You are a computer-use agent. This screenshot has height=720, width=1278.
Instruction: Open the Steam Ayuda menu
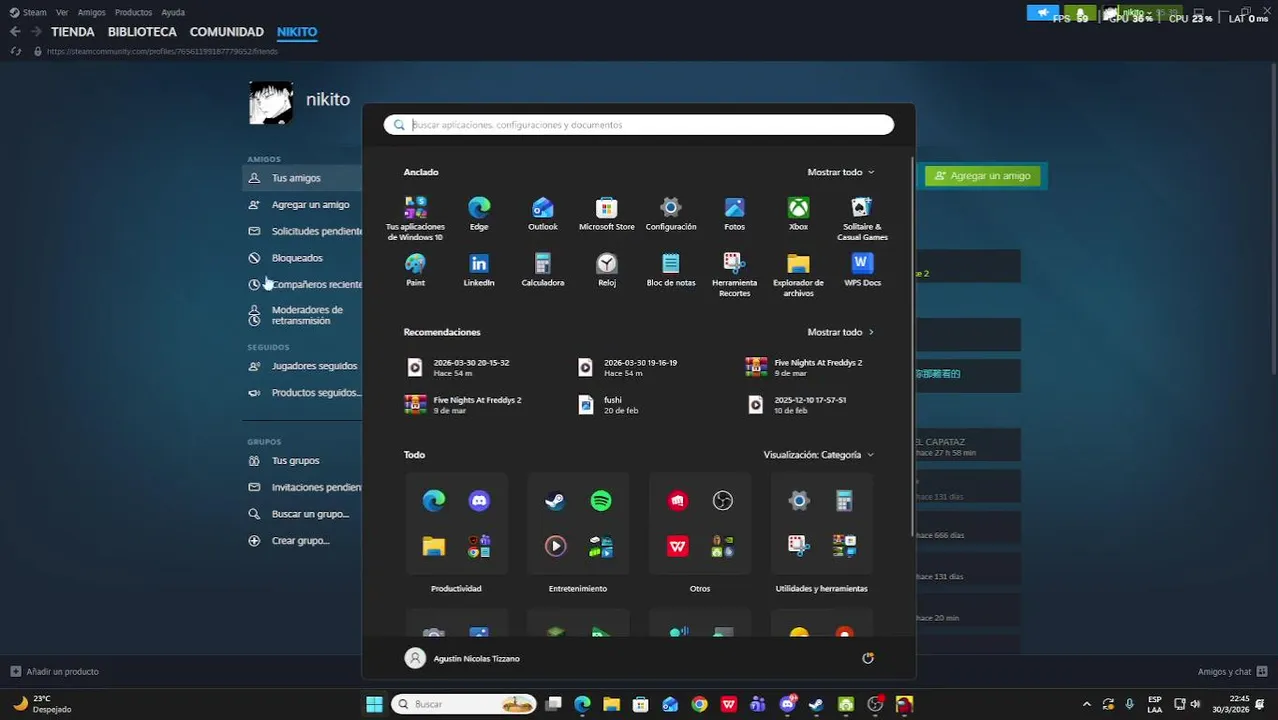(x=173, y=12)
